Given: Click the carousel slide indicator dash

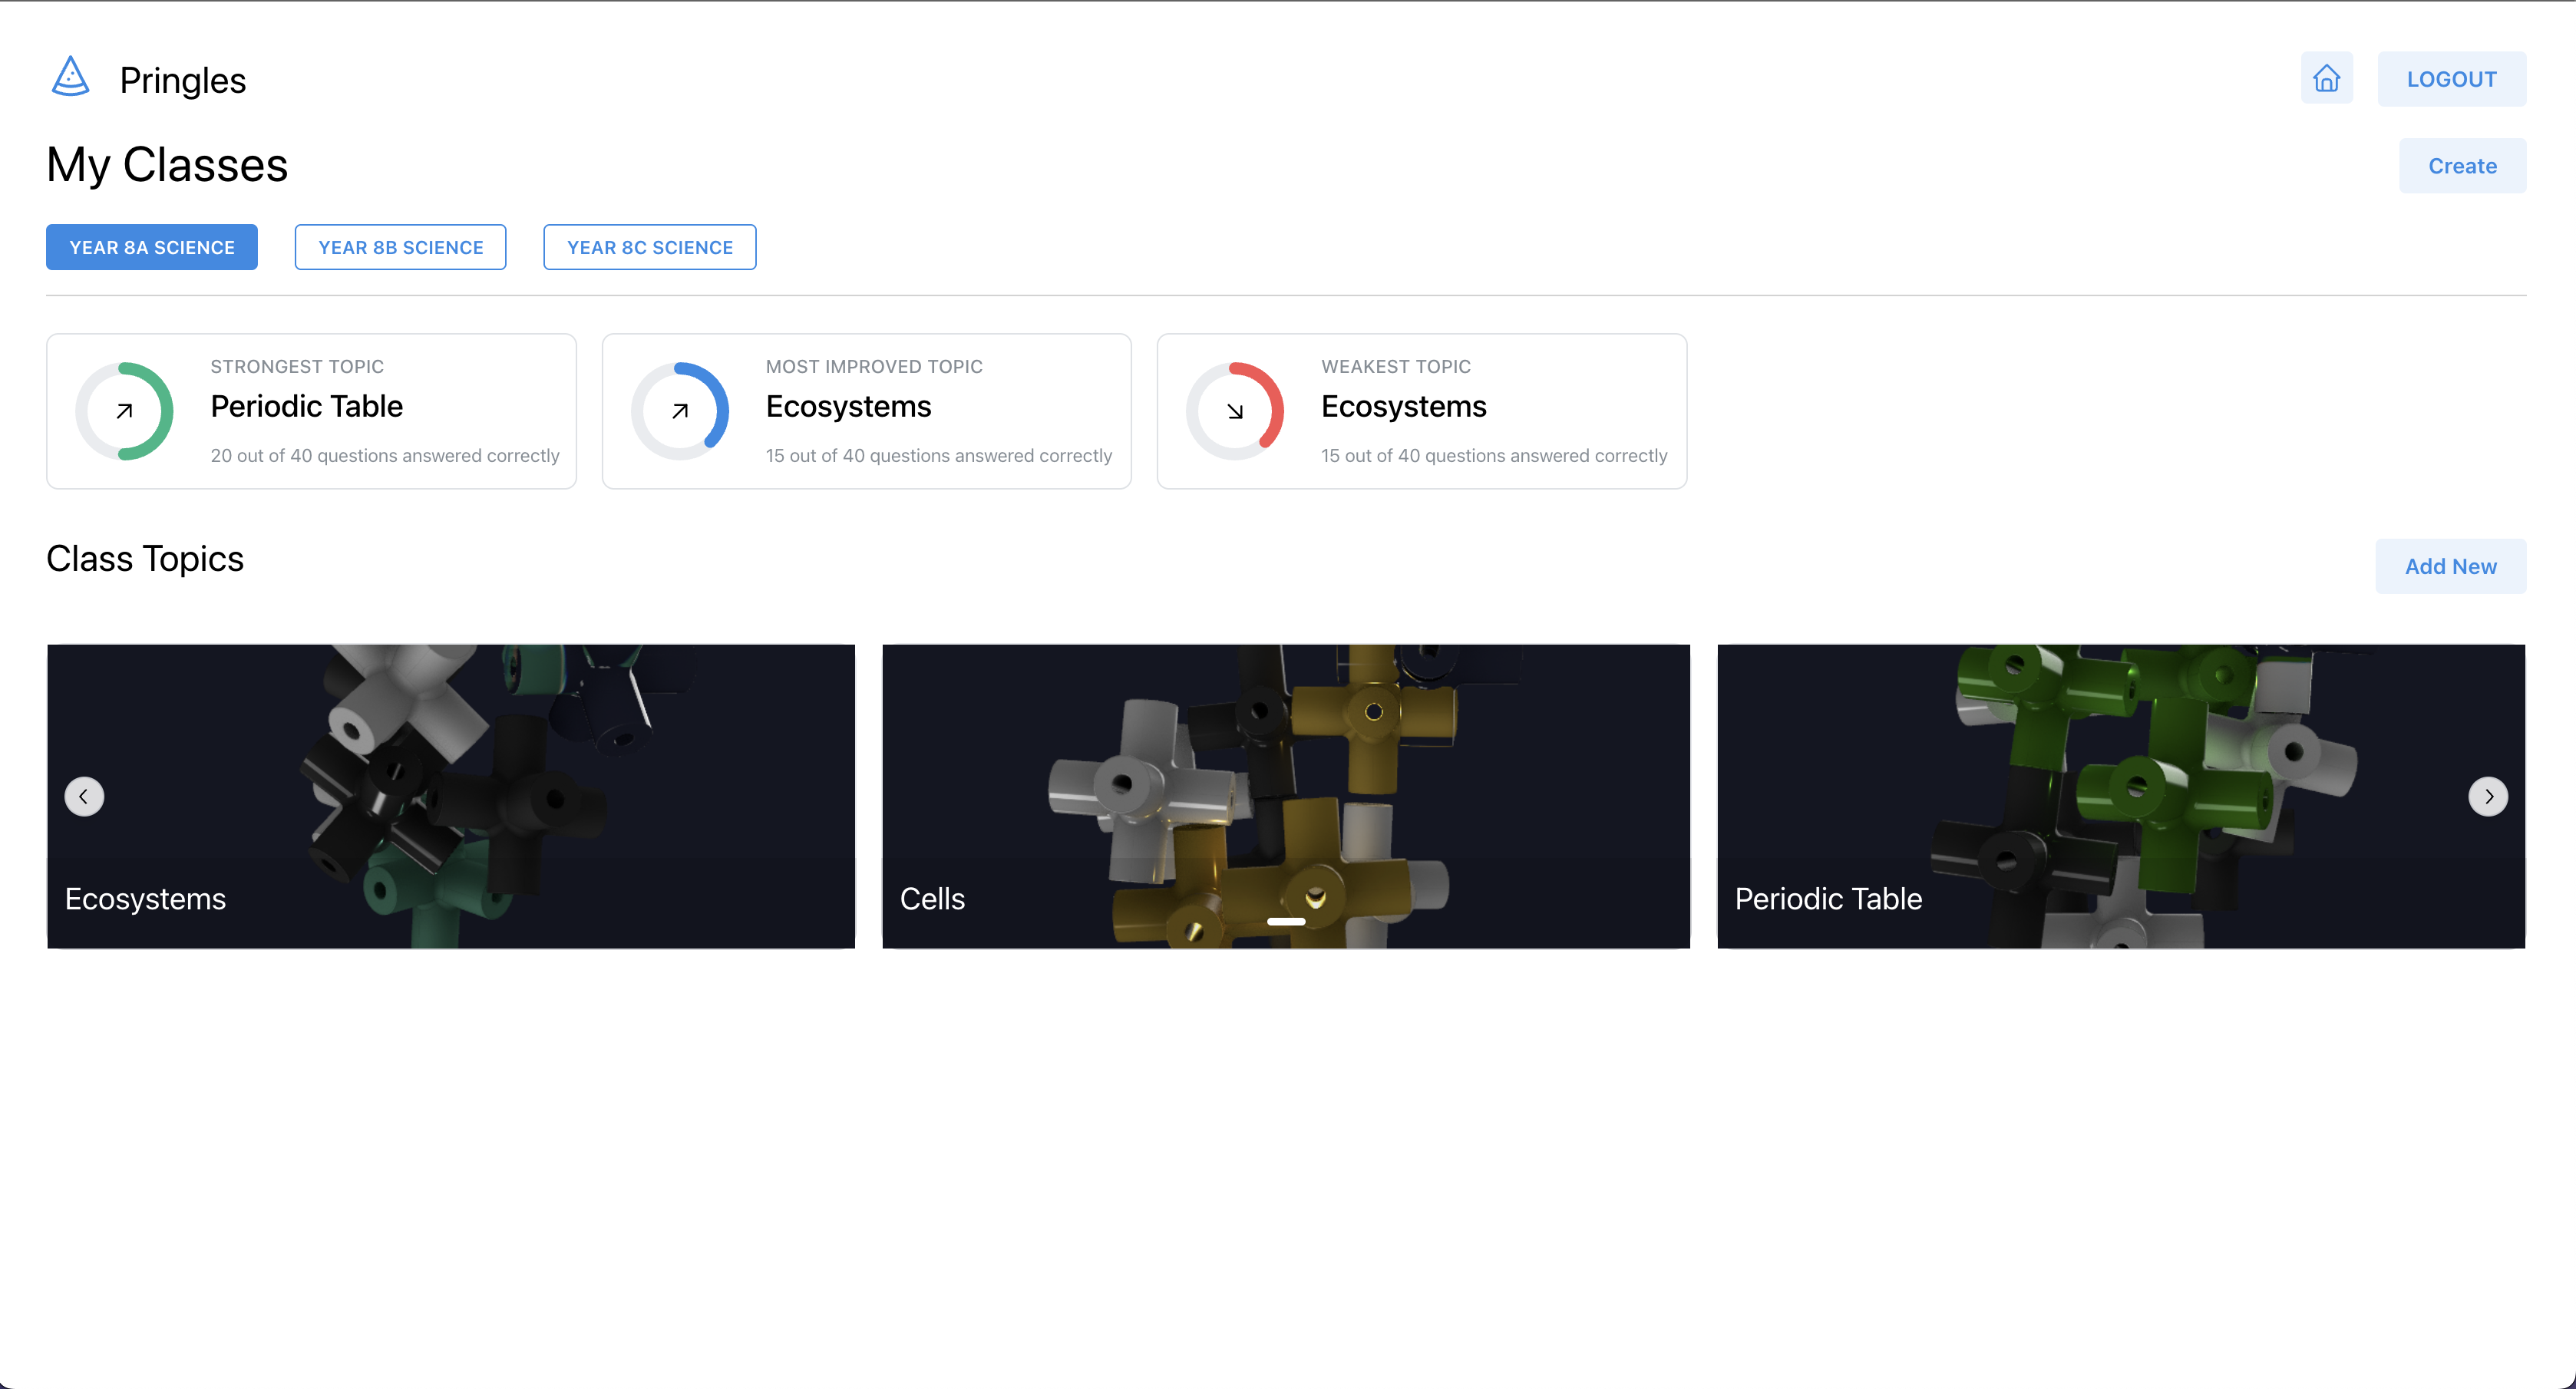Looking at the screenshot, I should tap(1286, 921).
